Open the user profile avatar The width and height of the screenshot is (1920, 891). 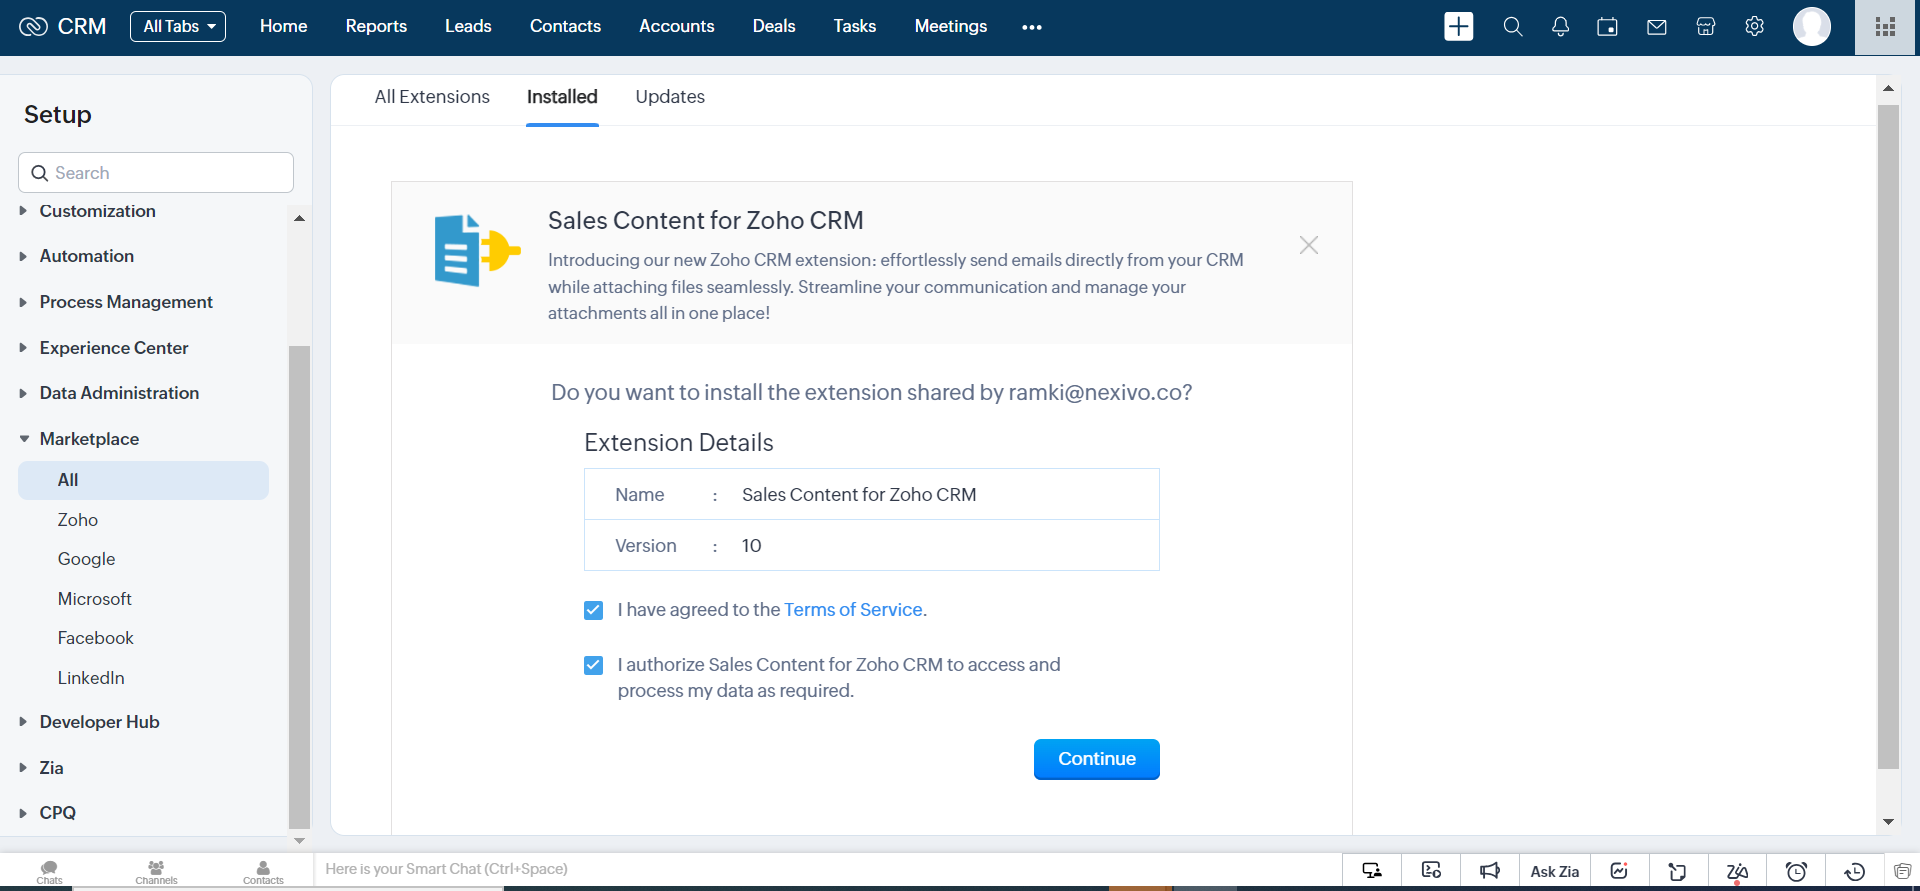[1812, 27]
